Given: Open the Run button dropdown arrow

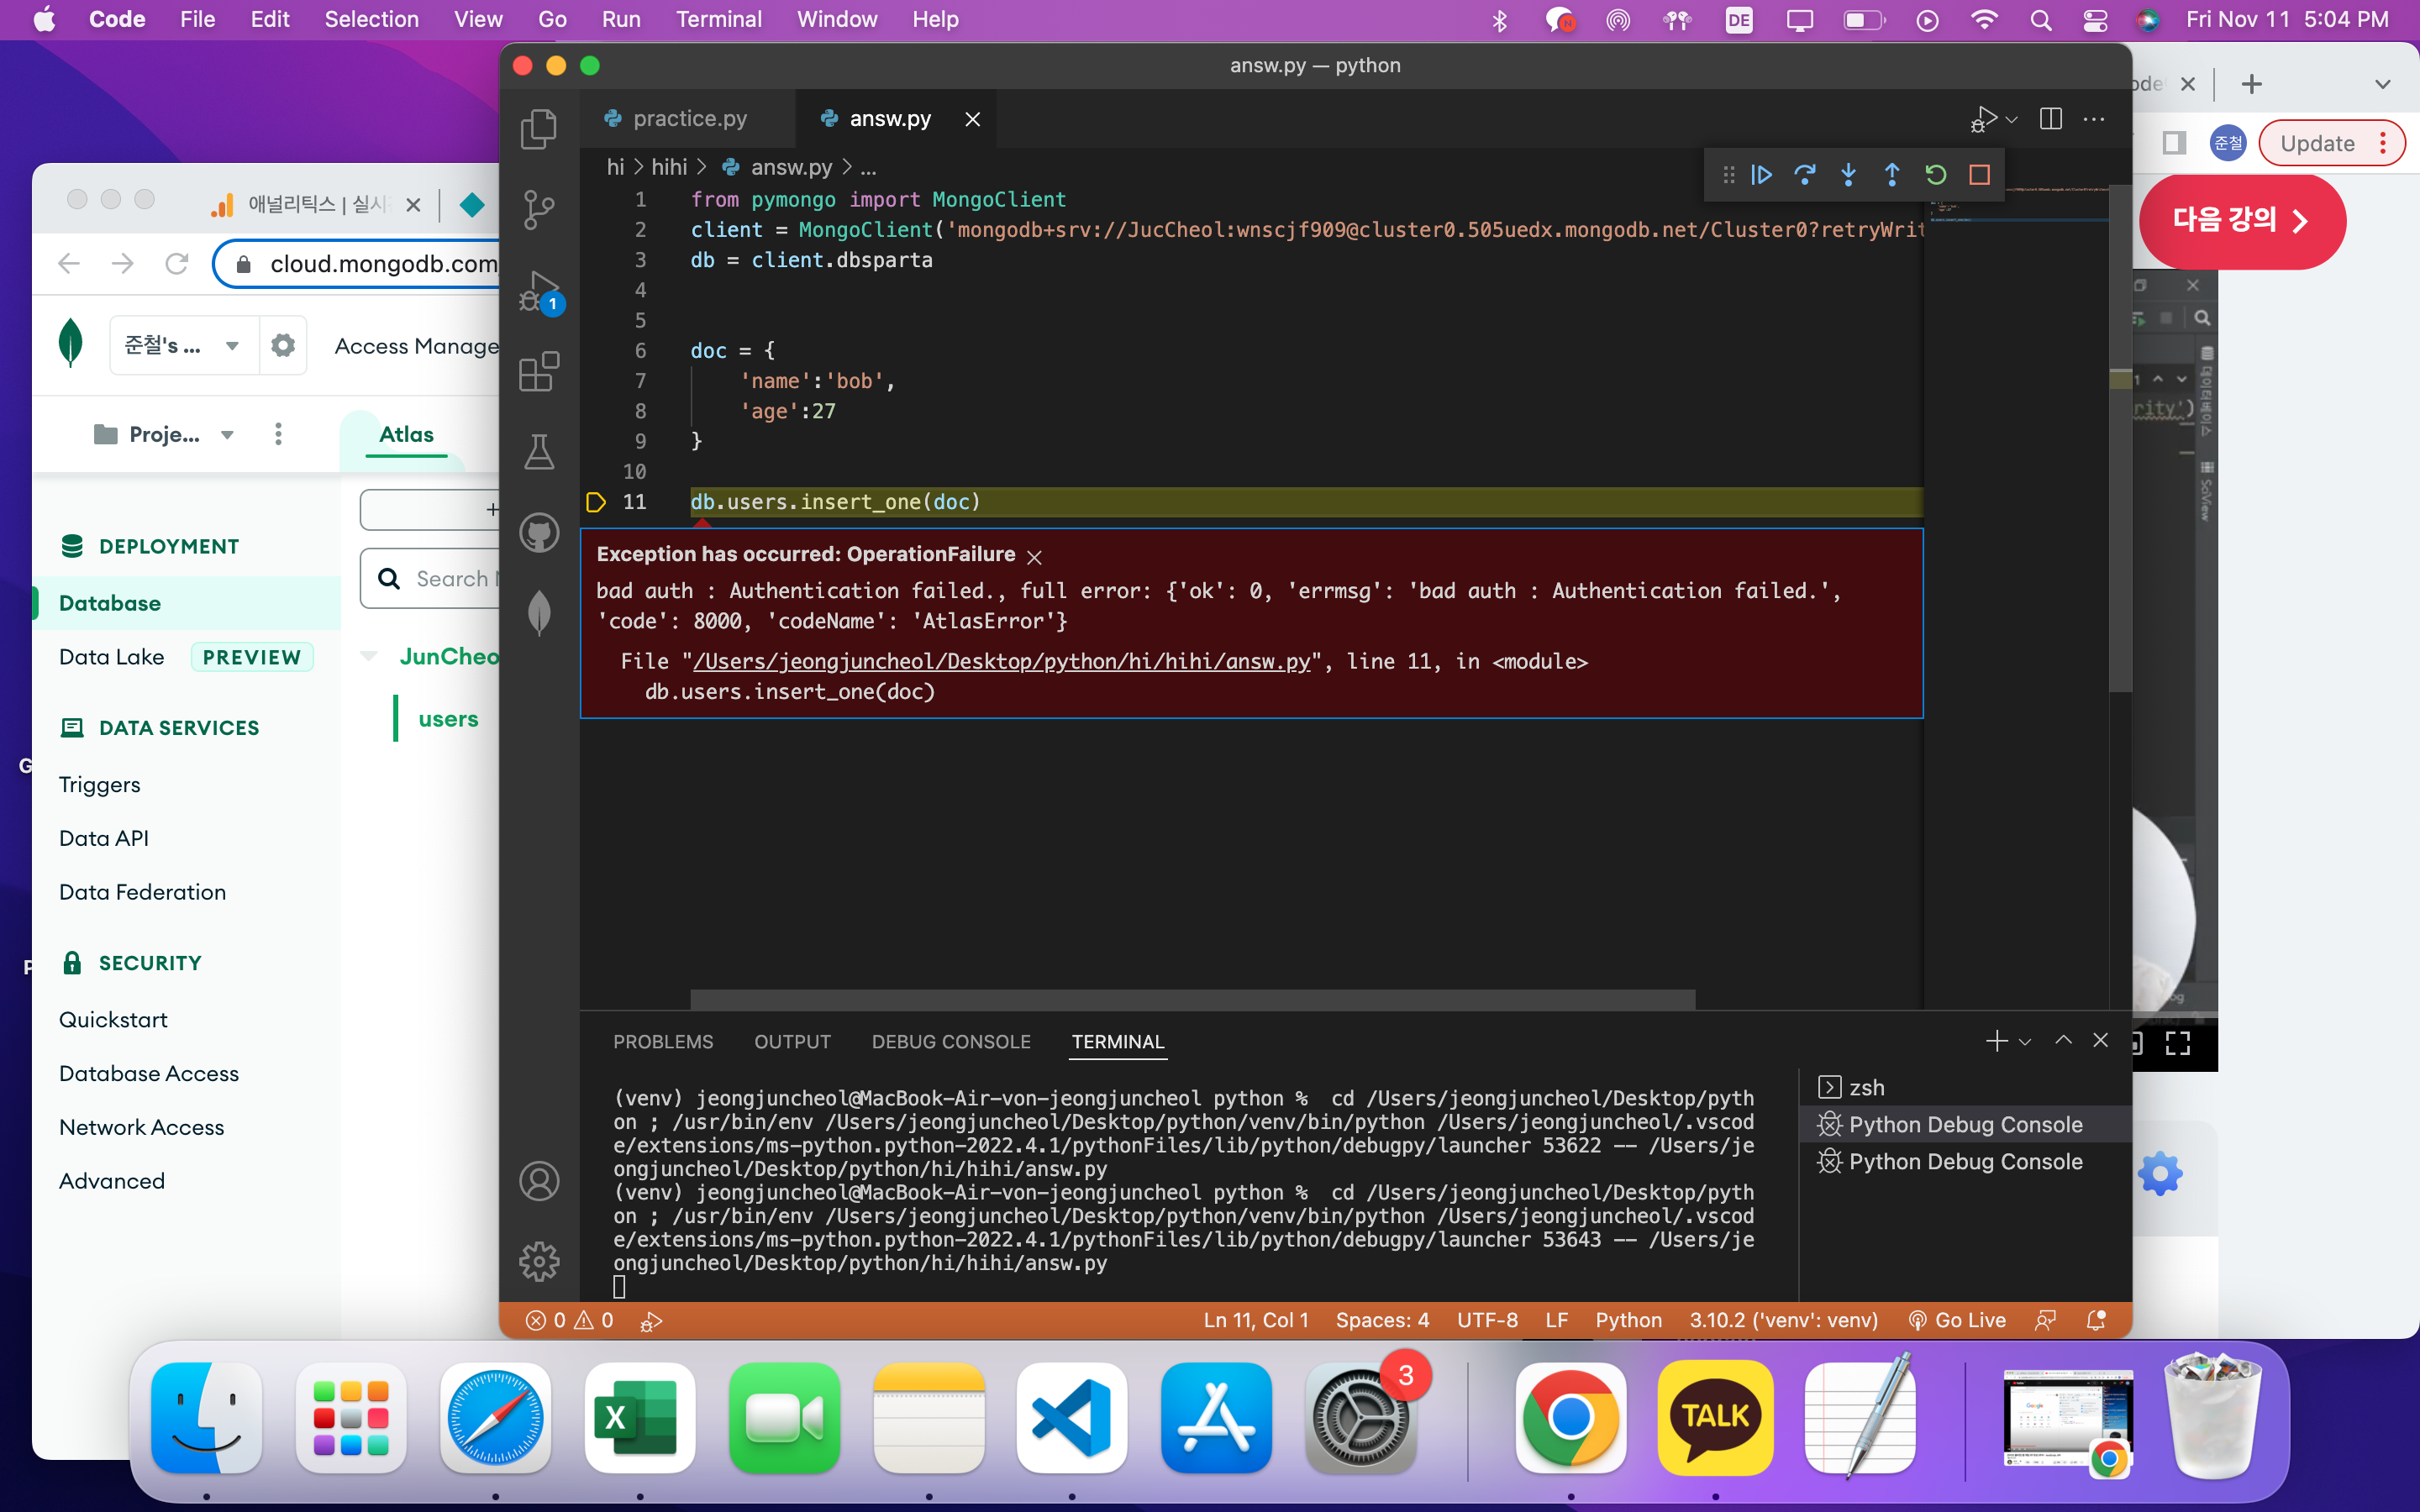Looking at the screenshot, I should pos(2012,120).
